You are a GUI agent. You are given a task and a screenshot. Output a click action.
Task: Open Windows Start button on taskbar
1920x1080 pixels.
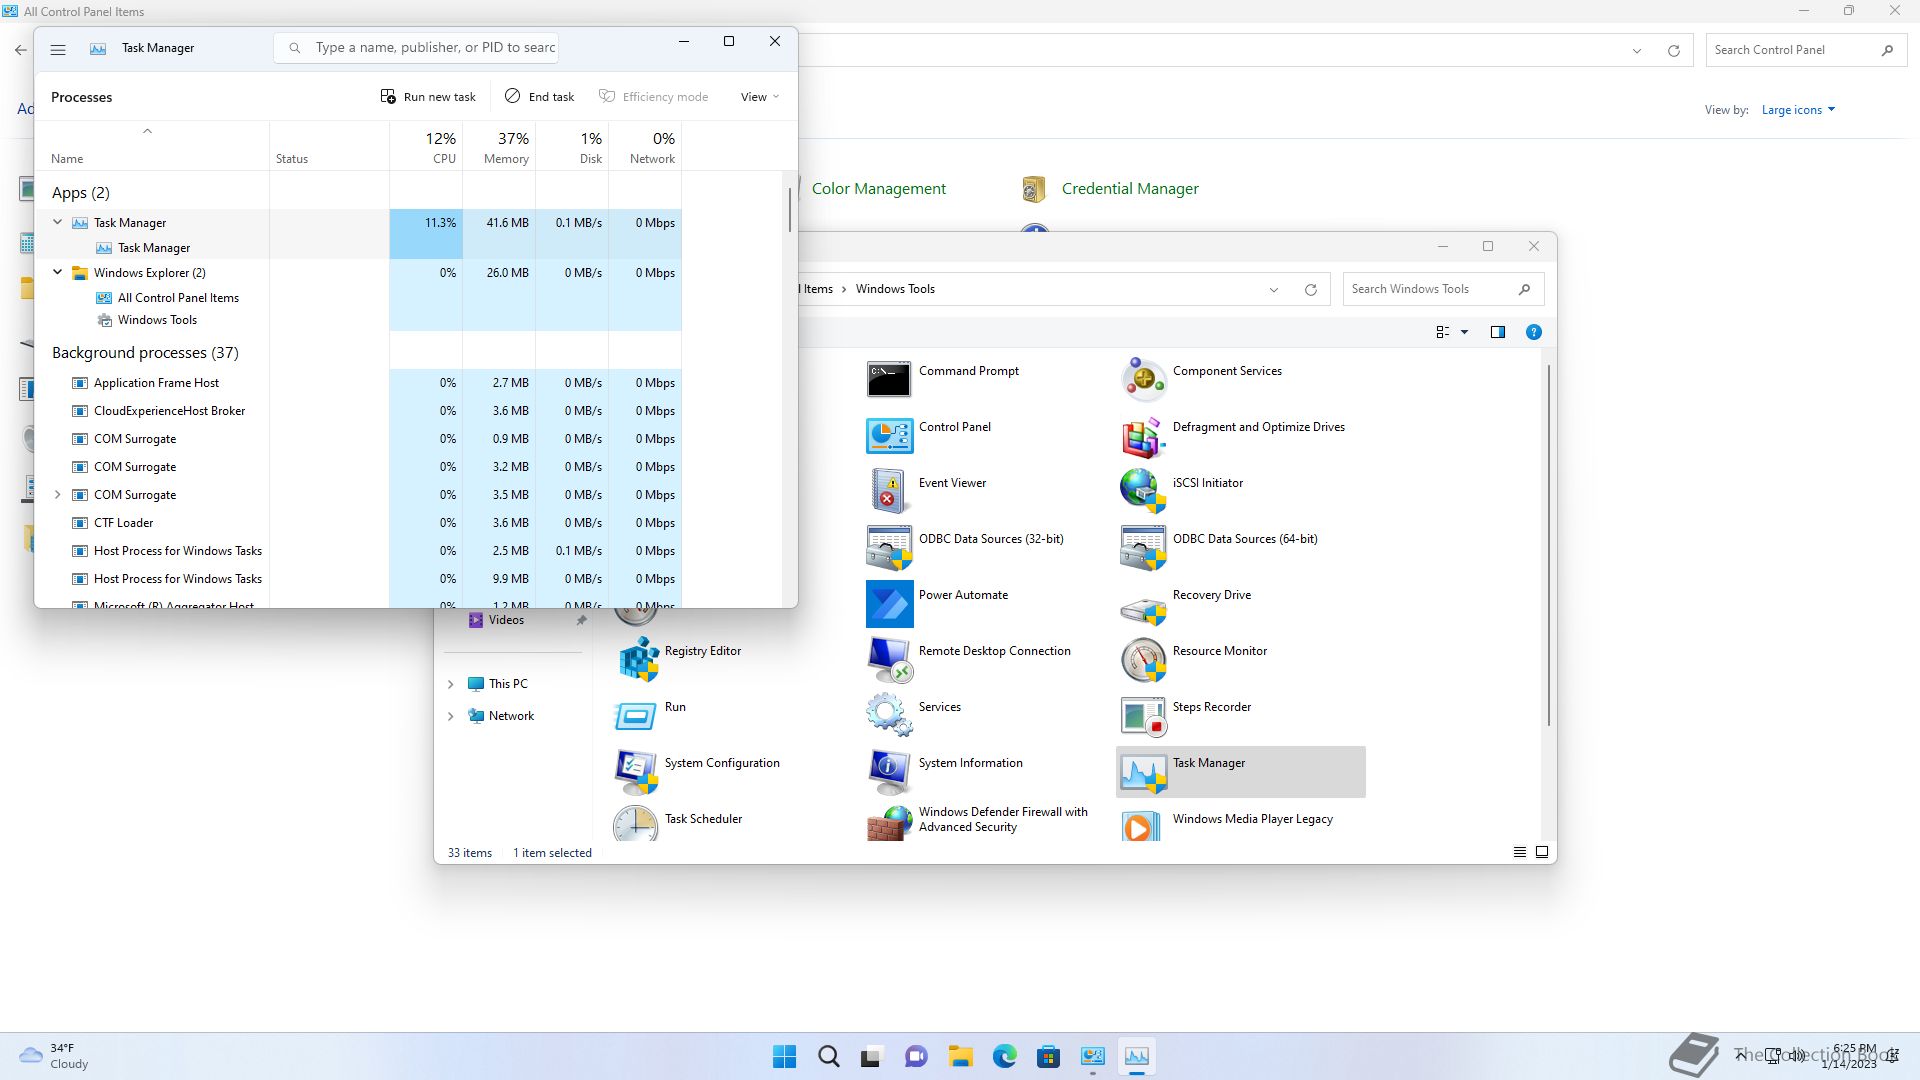785,1056
